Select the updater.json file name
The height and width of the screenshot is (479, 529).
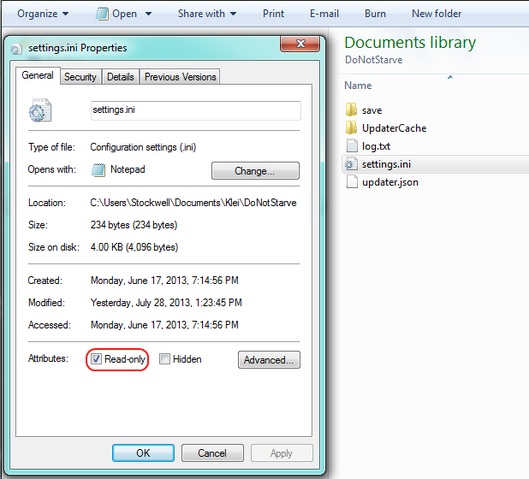[390, 182]
